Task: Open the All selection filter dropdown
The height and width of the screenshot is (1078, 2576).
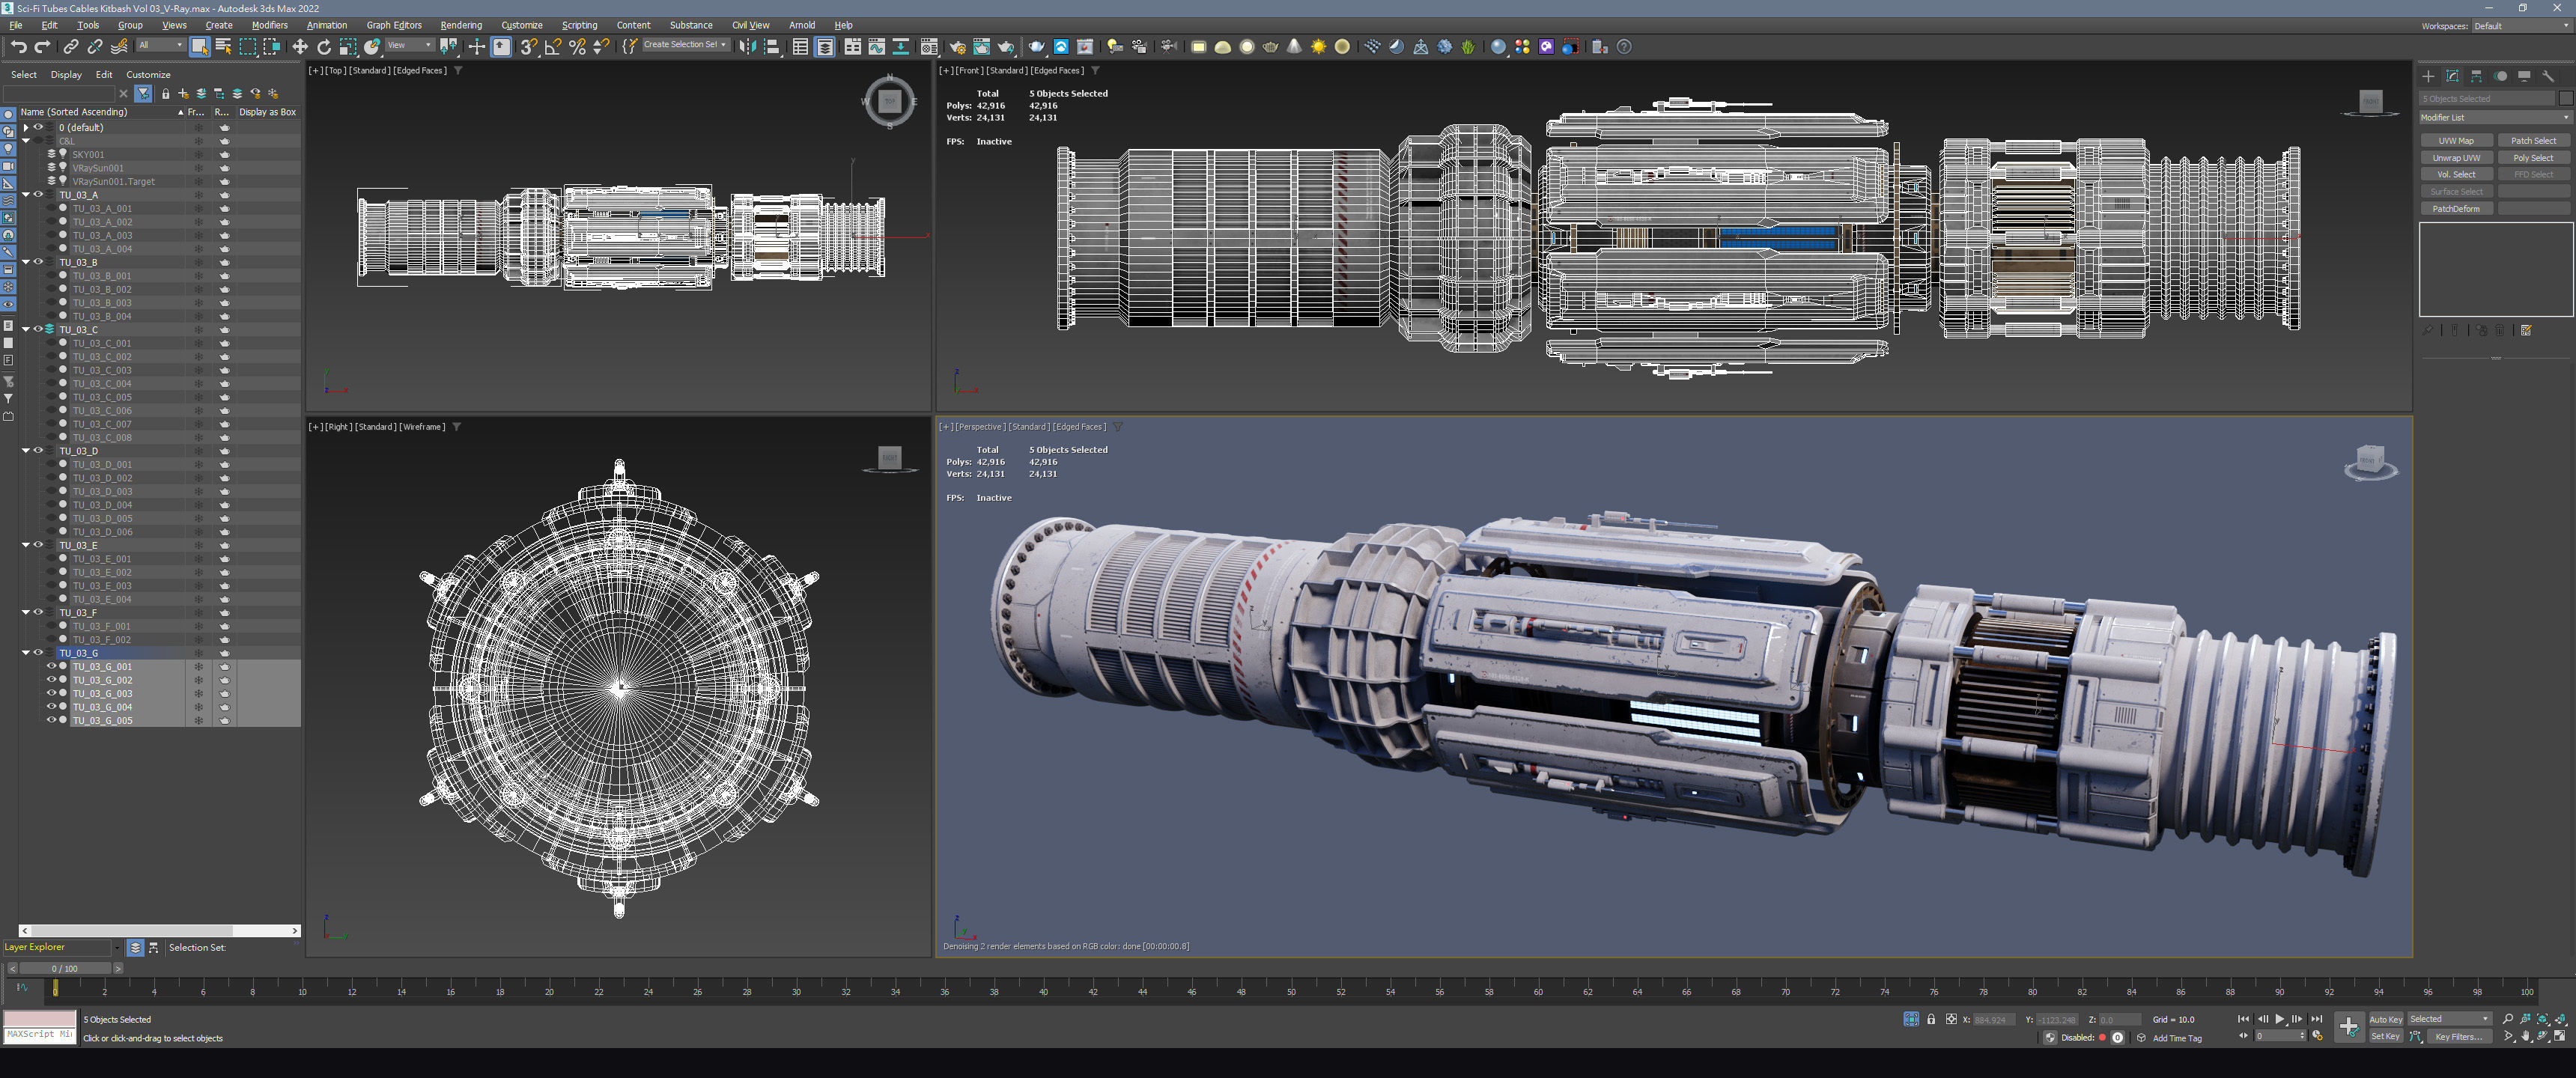Action: (160, 45)
